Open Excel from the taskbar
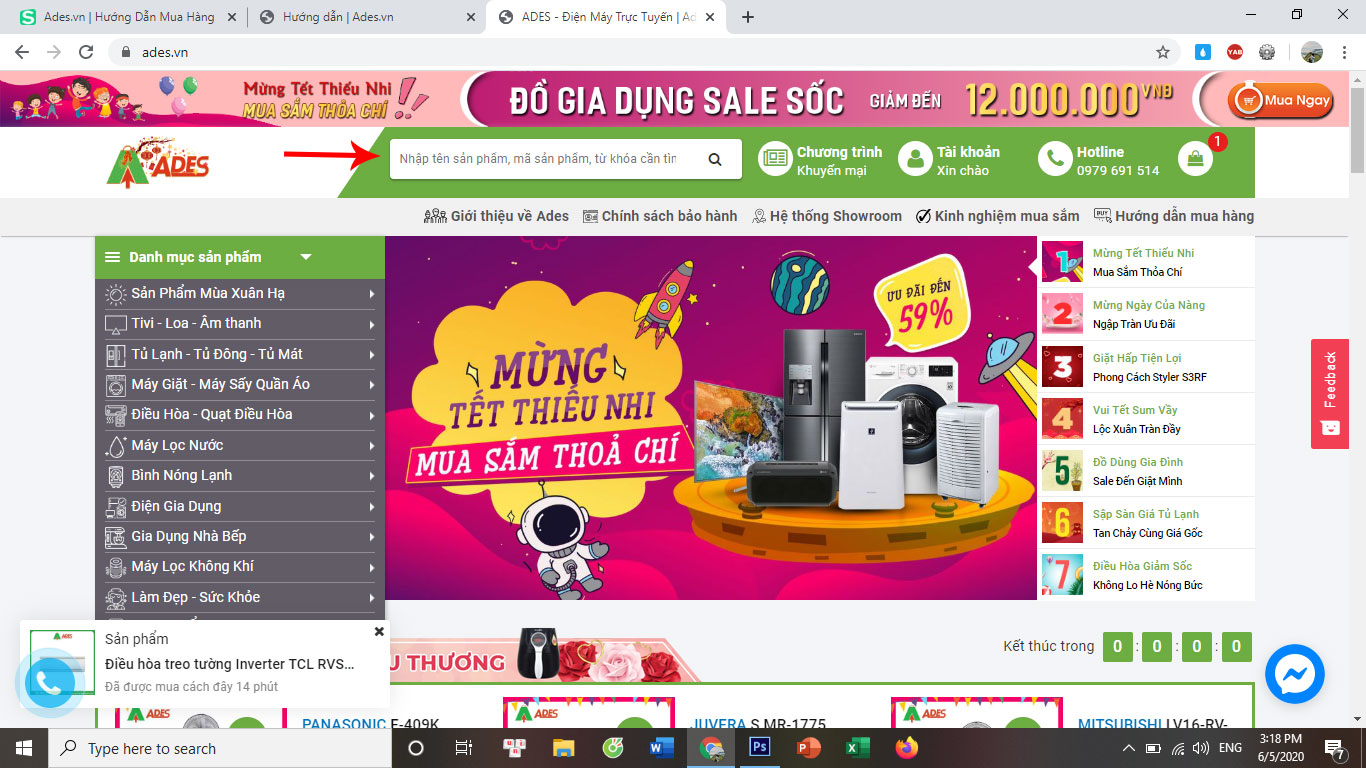 coord(857,748)
